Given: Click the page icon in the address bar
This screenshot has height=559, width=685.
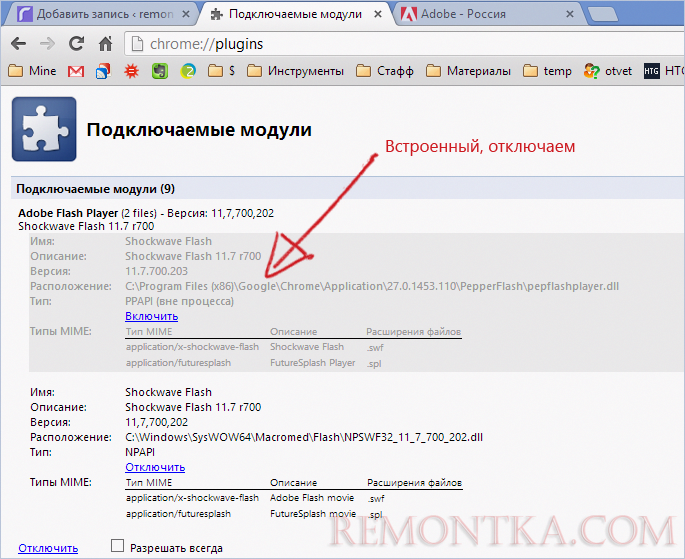Looking at the screenshot, I should [x=137, y=44].
